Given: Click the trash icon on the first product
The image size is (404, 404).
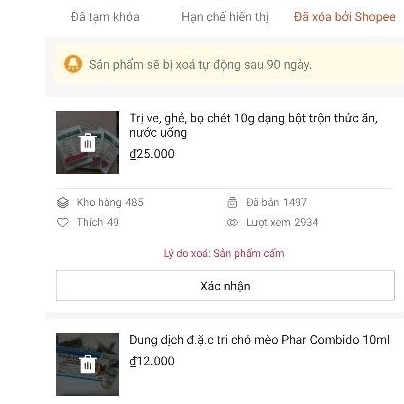Looking at the screenshot, I should [88, 143].
